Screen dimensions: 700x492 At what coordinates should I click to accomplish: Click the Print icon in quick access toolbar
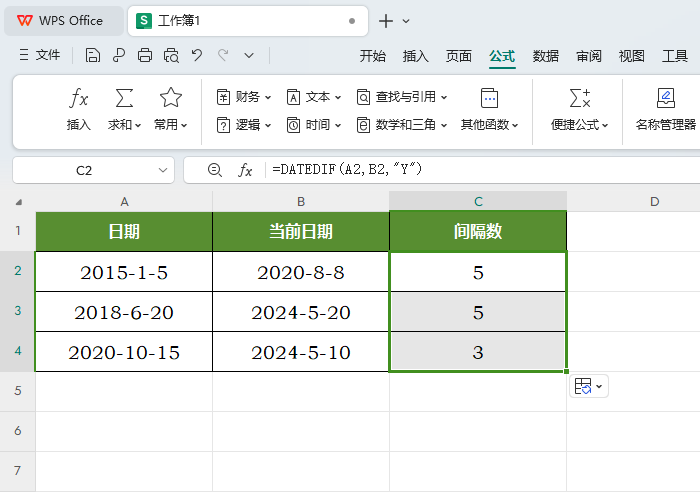click(145, 56)
